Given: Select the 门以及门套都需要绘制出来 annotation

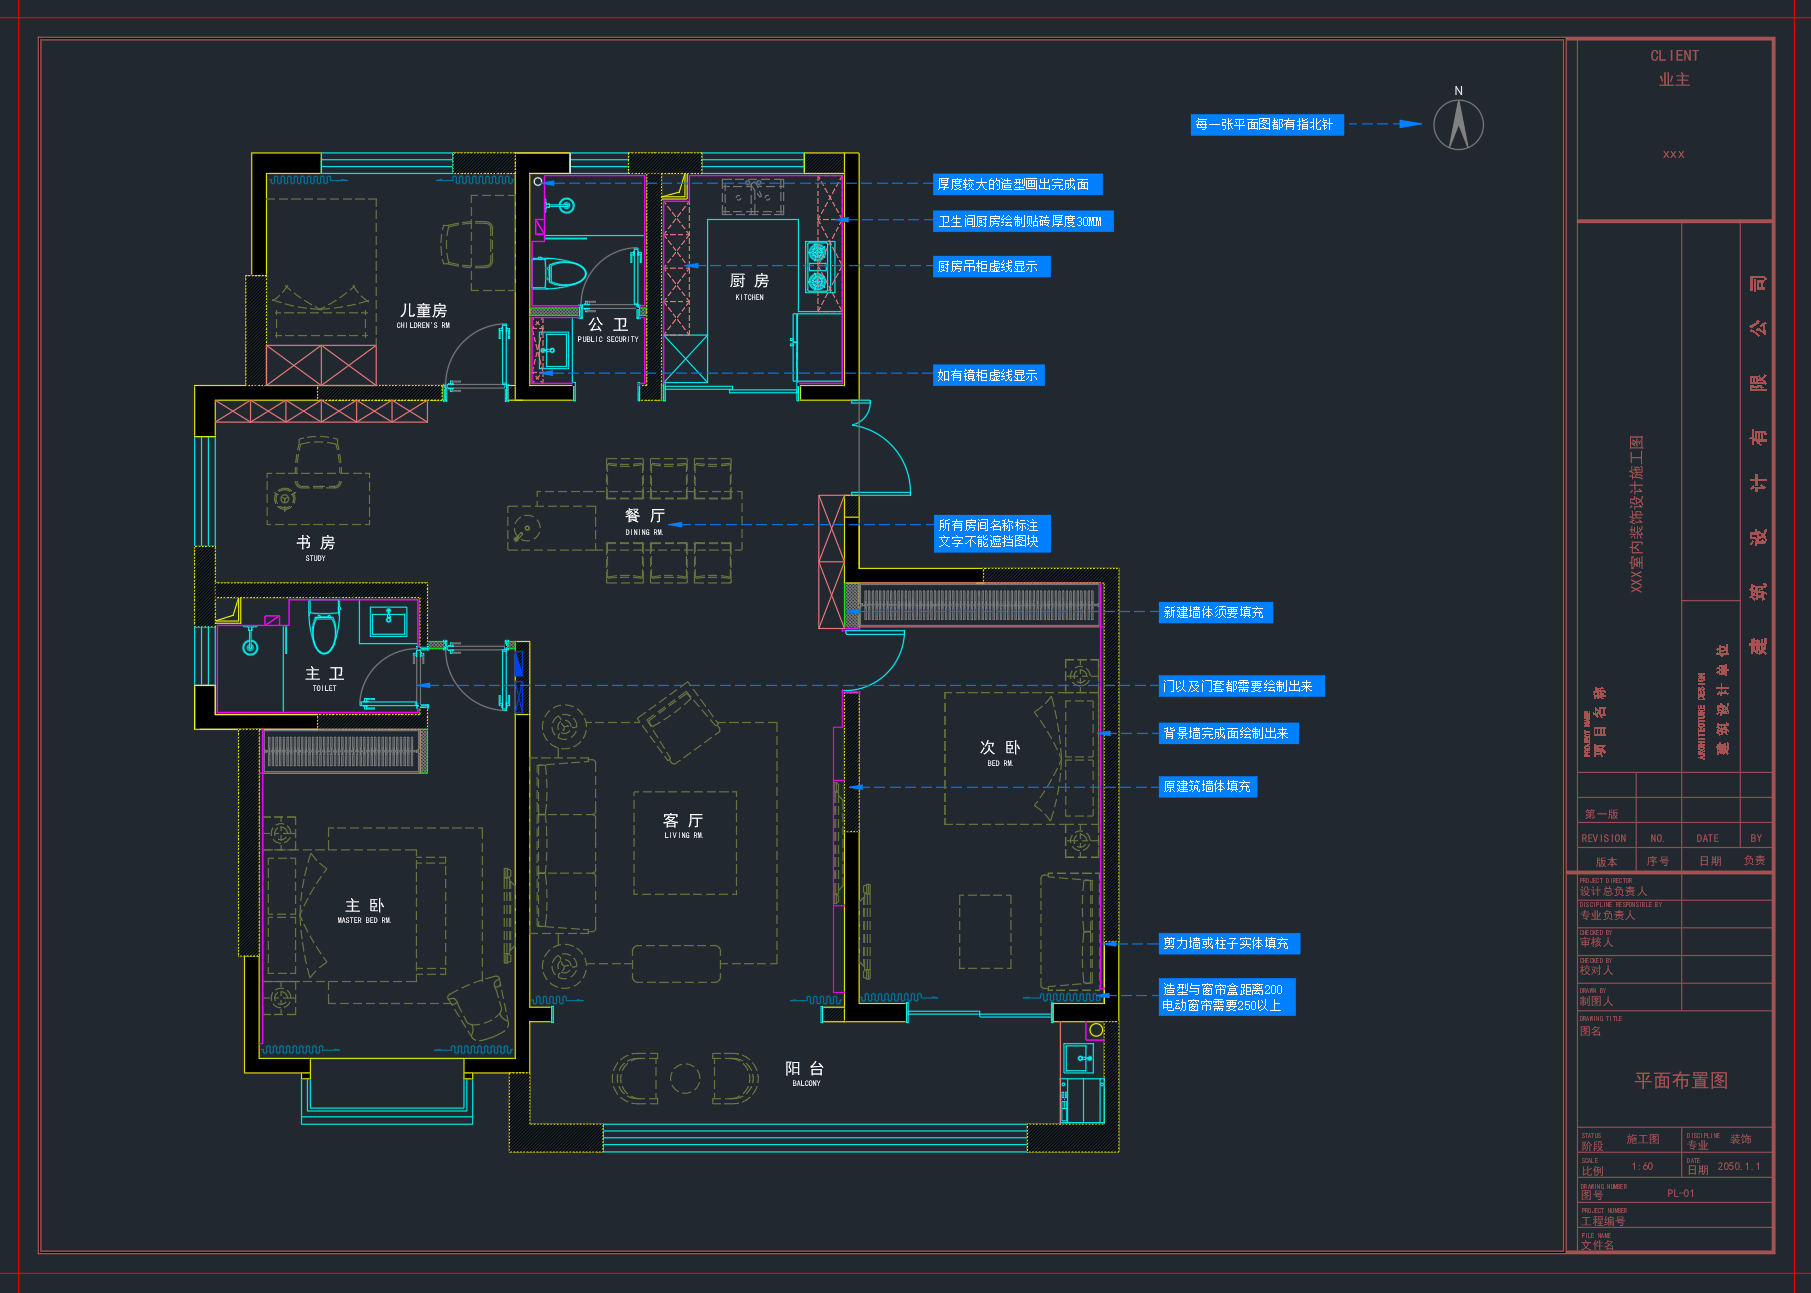Looking at the screenshot, I should pyautogui.click(x=1241, y=686).
